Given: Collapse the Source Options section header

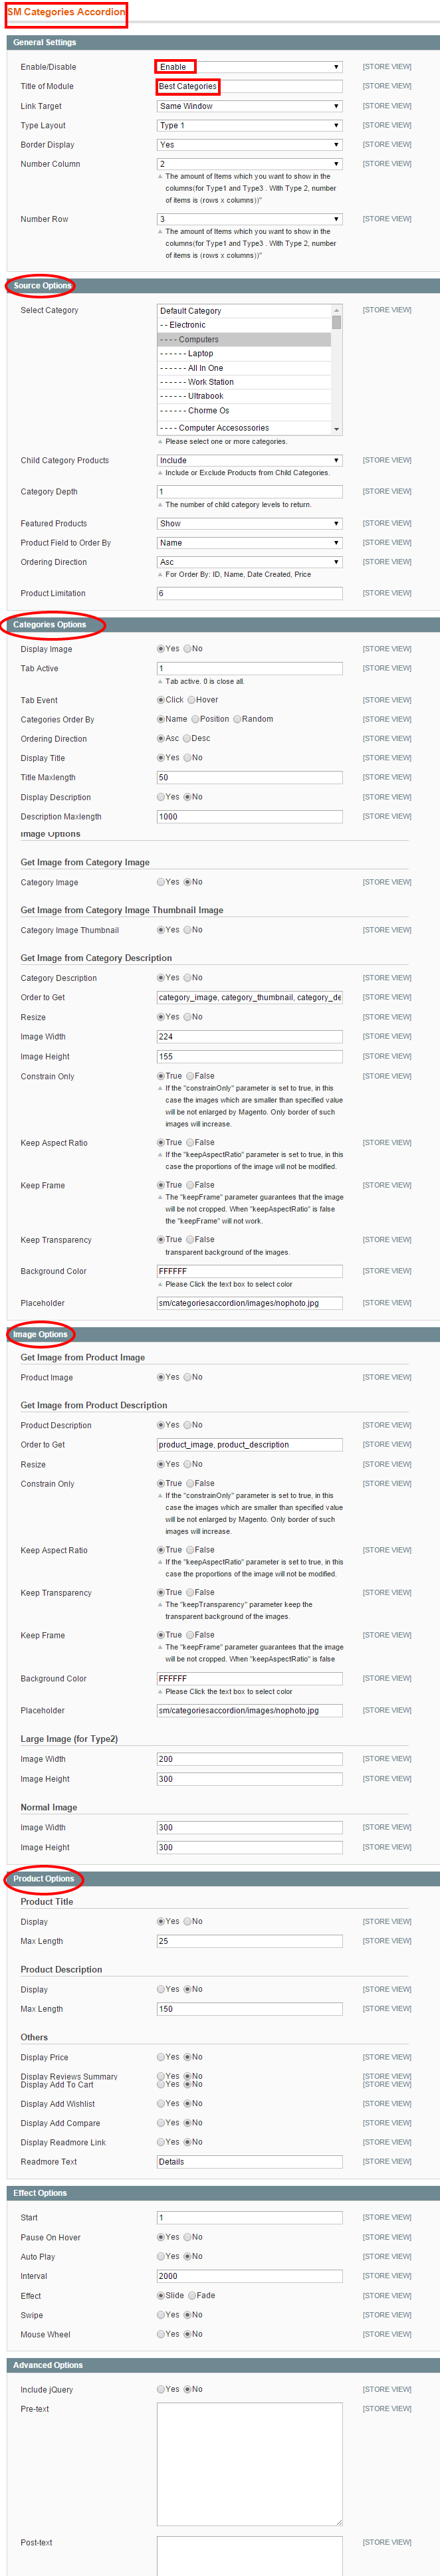Looking at the screenshot, I should click(223, 286).
